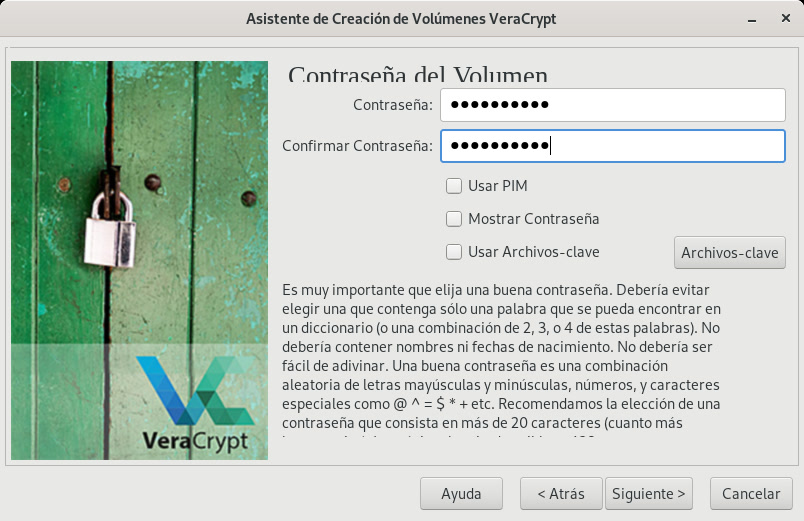Close the wizard with the title bar X
The height and width of the screenshot is (521, 804).
786,19
